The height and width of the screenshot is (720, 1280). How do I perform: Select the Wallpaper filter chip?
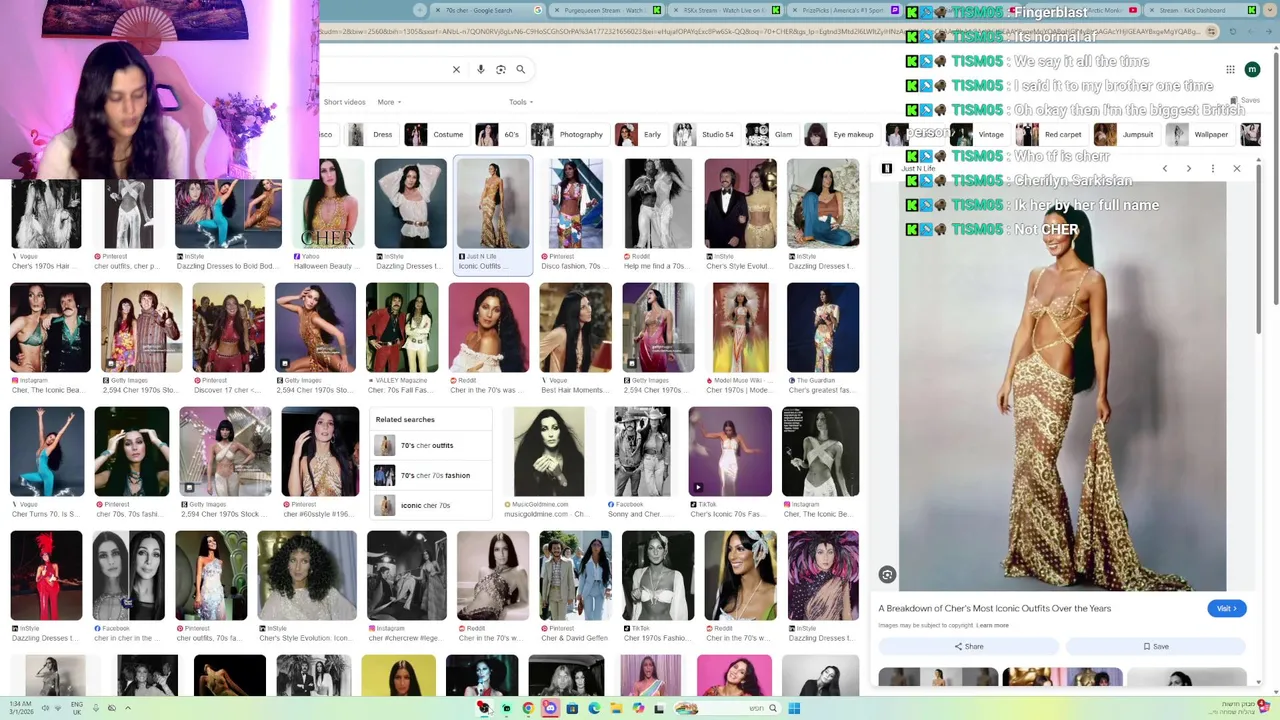point(1199,134)
